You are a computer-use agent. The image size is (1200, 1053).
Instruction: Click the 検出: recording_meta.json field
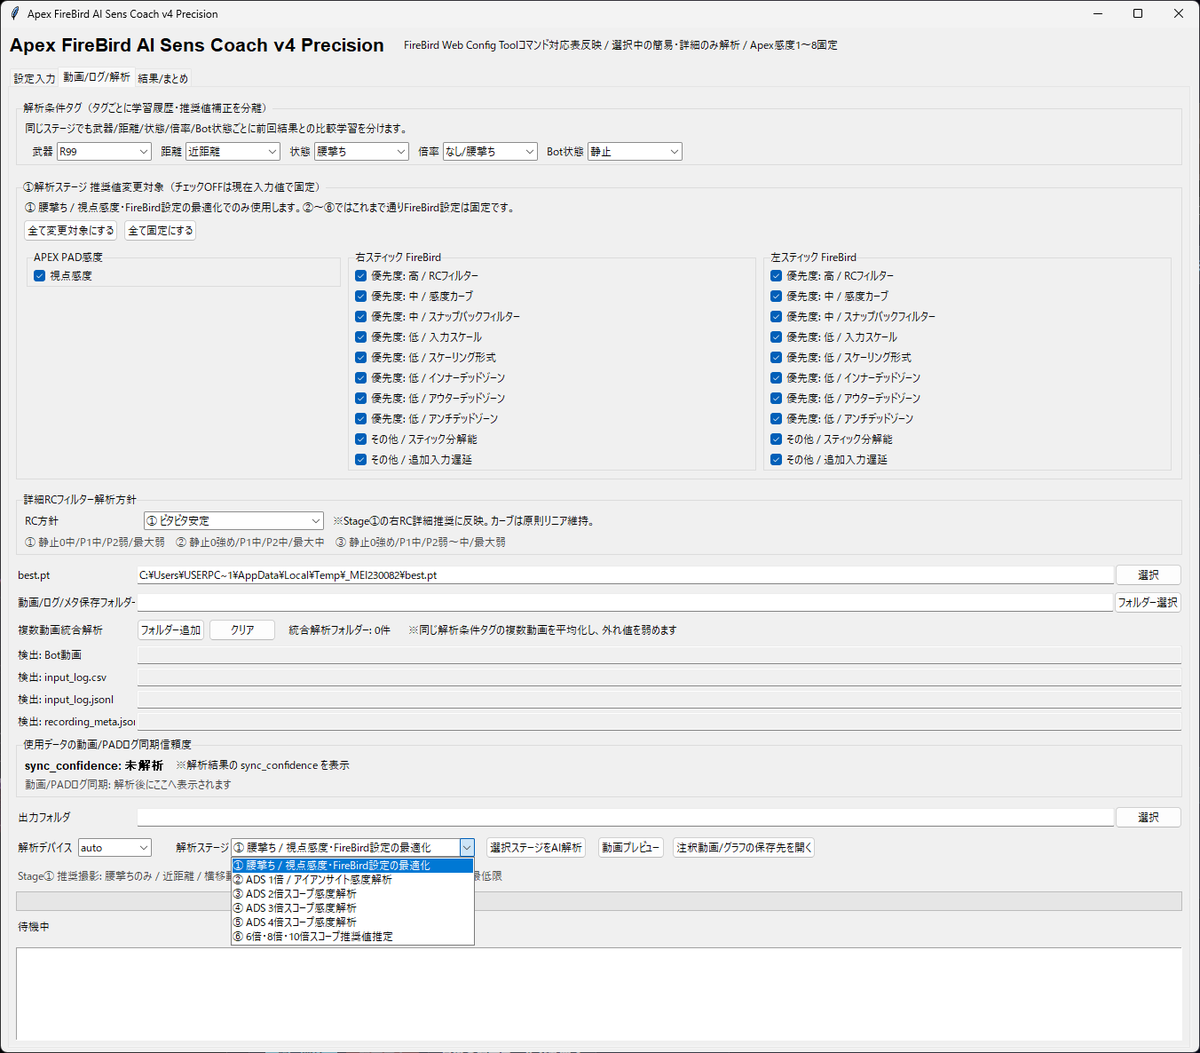click(659, 721)
